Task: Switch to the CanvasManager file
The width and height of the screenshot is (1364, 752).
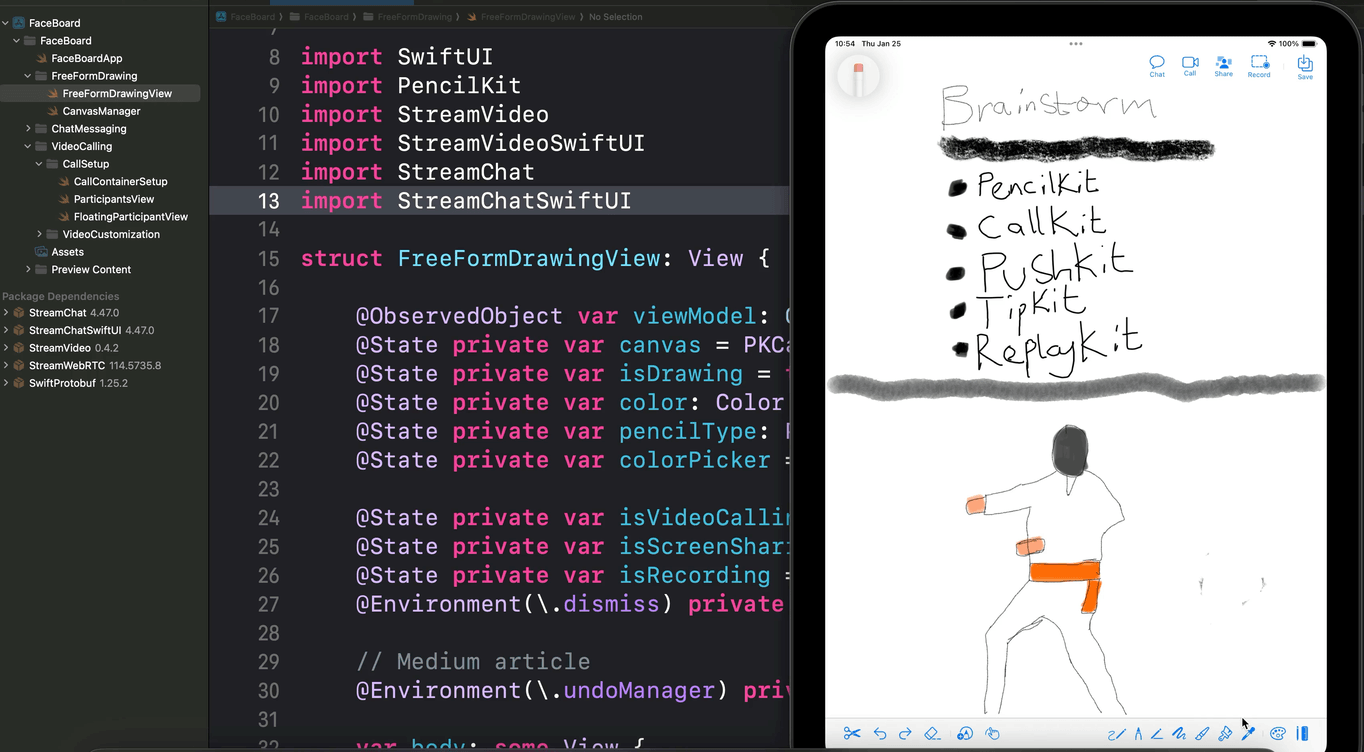Action: point(100,111)
